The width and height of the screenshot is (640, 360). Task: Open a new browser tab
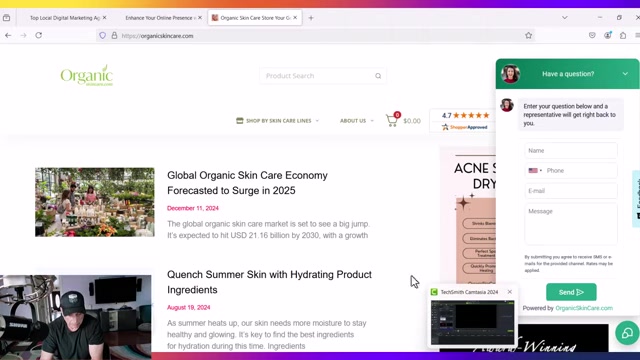311,18
